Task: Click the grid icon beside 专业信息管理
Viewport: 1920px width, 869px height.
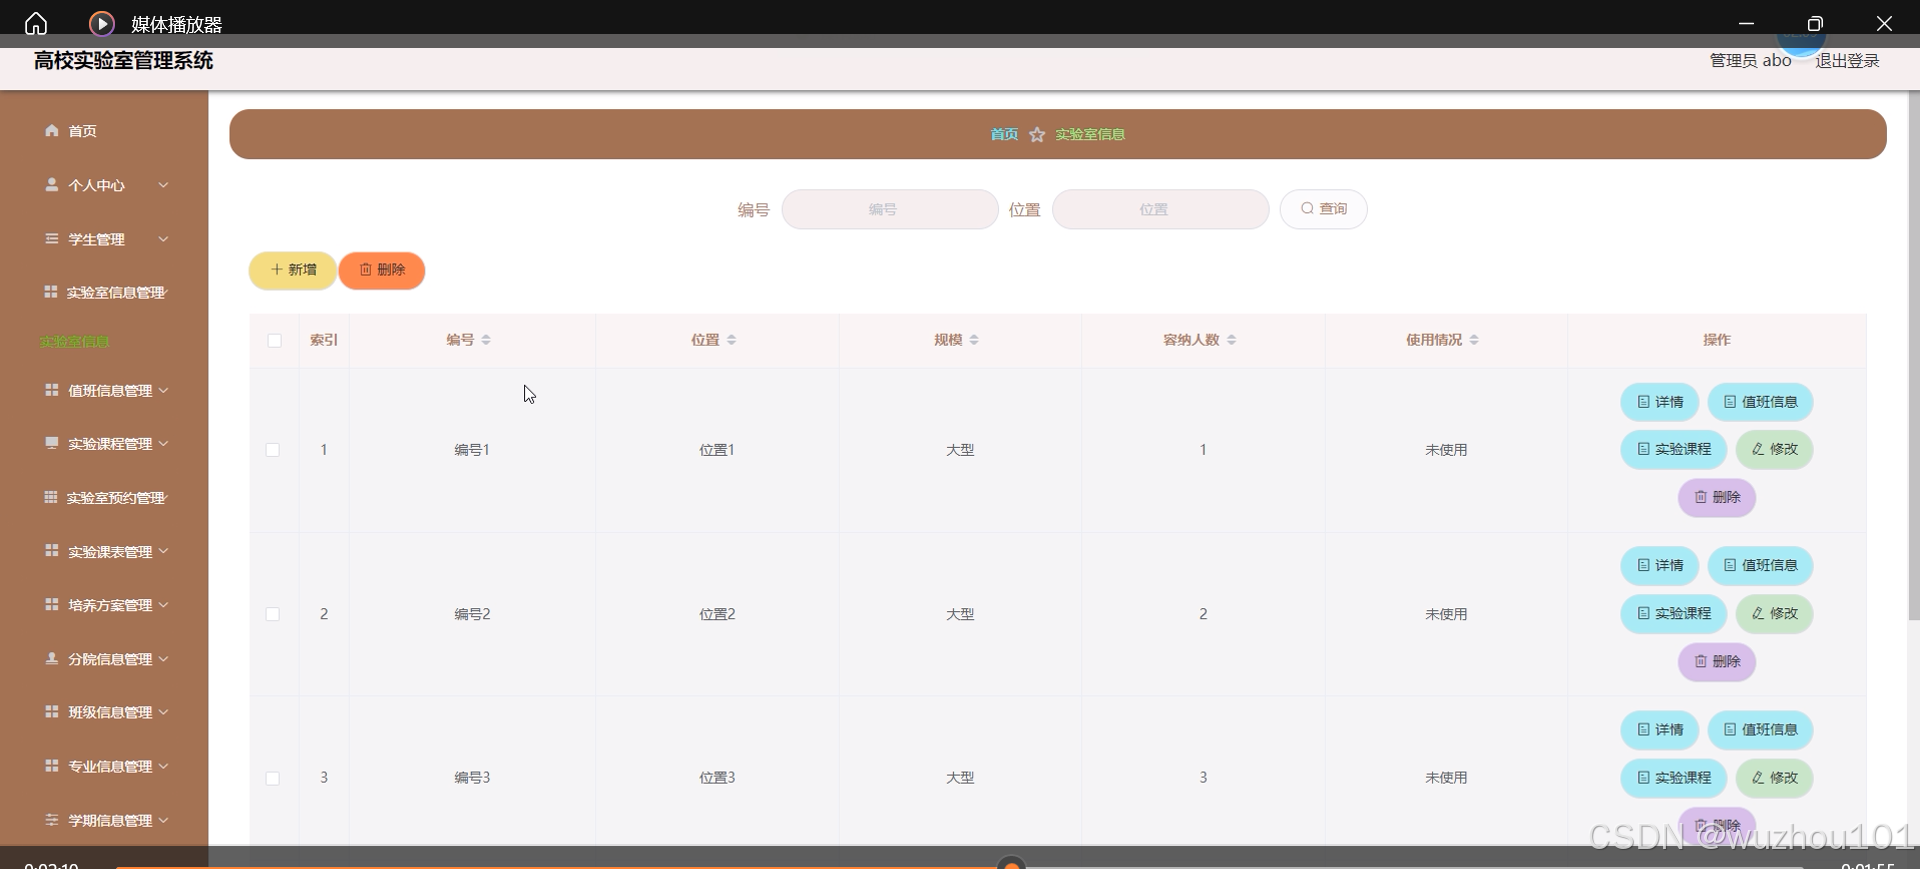Action: 52,765
